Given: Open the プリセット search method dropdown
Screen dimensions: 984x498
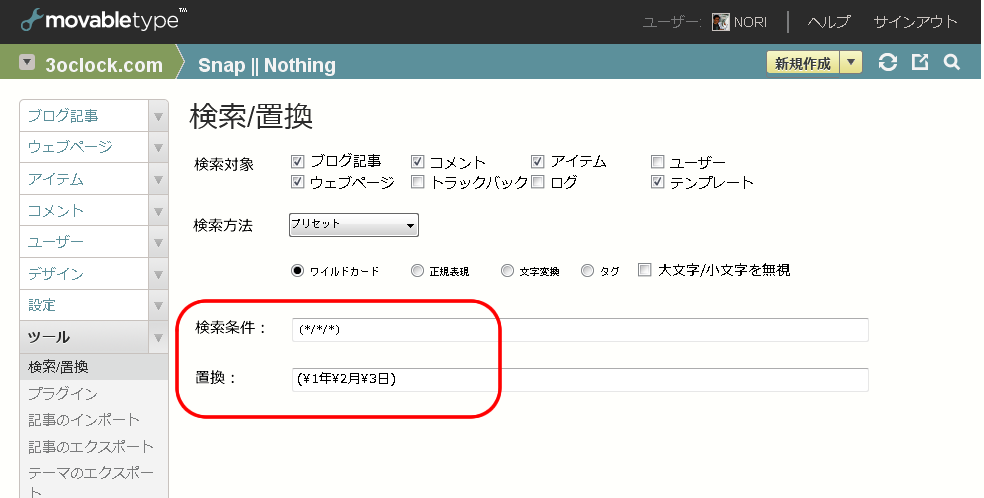Looking at the screenshot, I should [x=353, y=225].
